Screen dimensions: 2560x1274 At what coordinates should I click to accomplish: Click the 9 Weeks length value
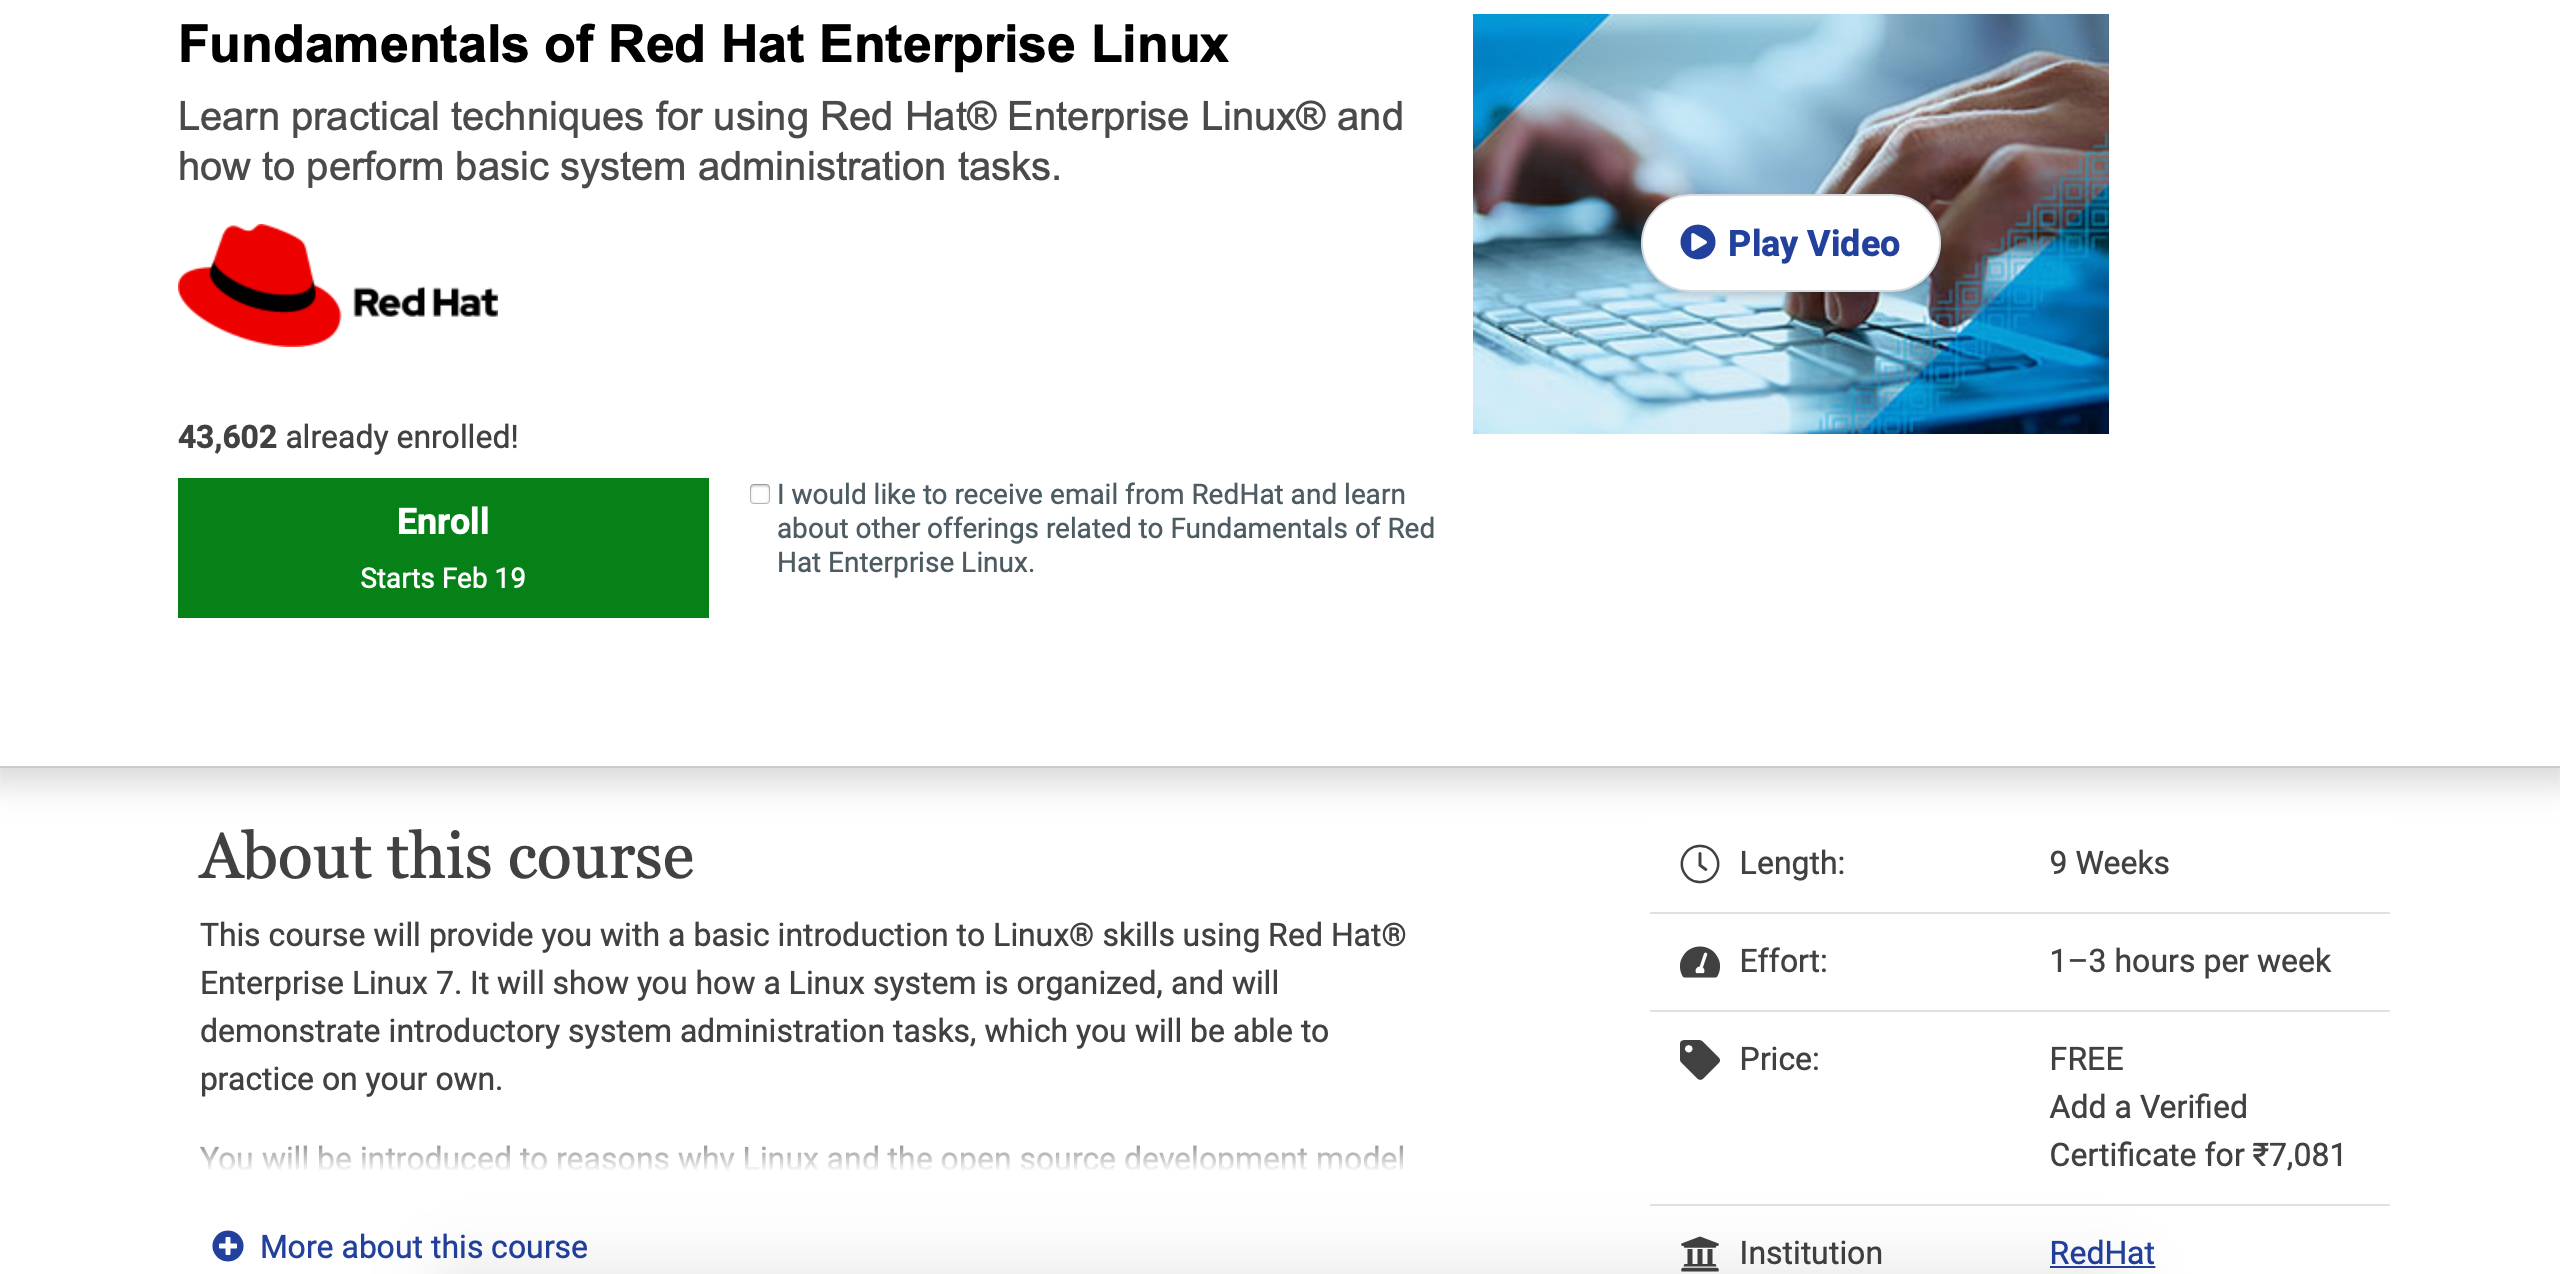pyautogui.click(x=2109, y=863)
